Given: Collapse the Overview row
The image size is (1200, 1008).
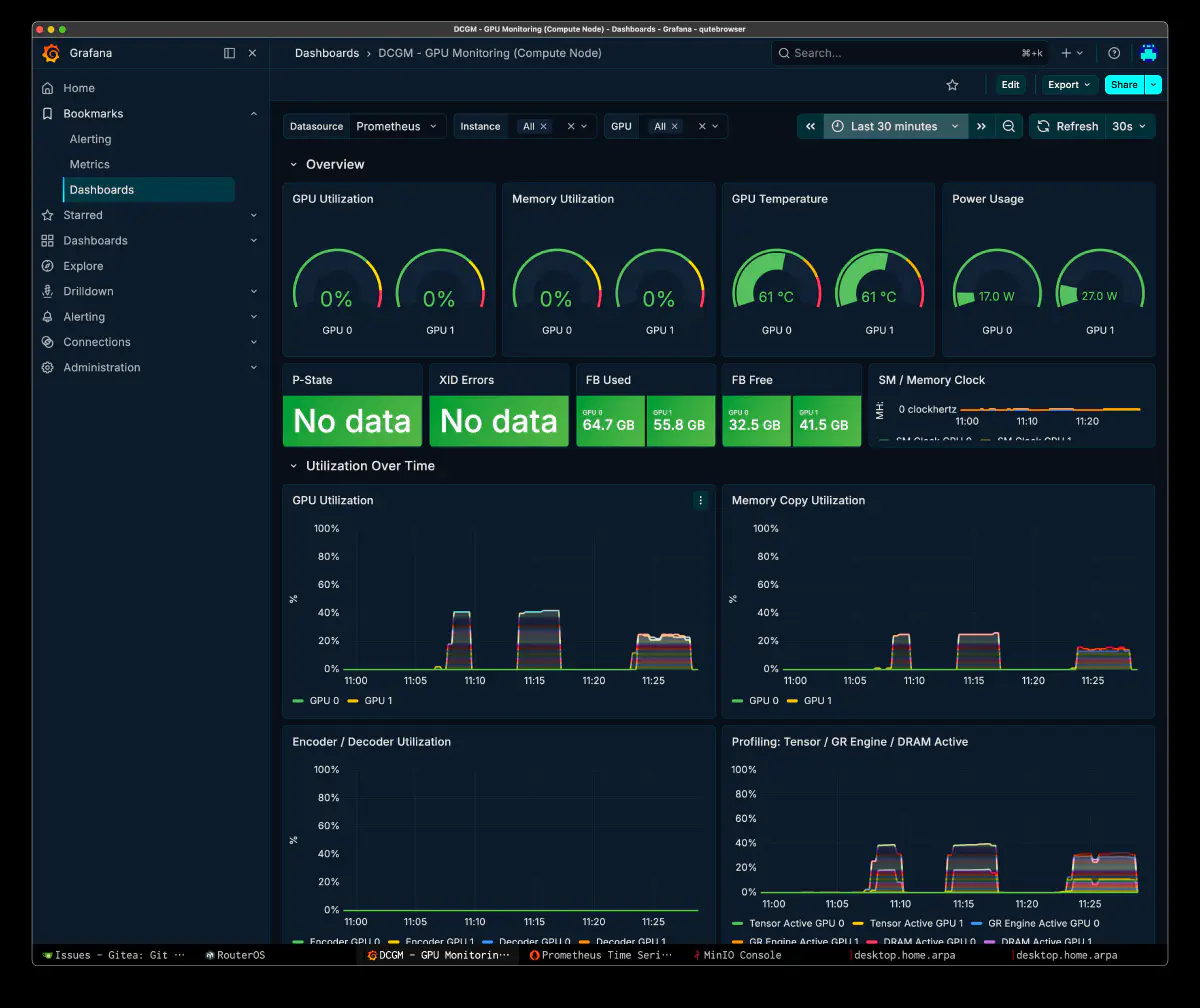Looking at the screenshot, I should [294, 164].
